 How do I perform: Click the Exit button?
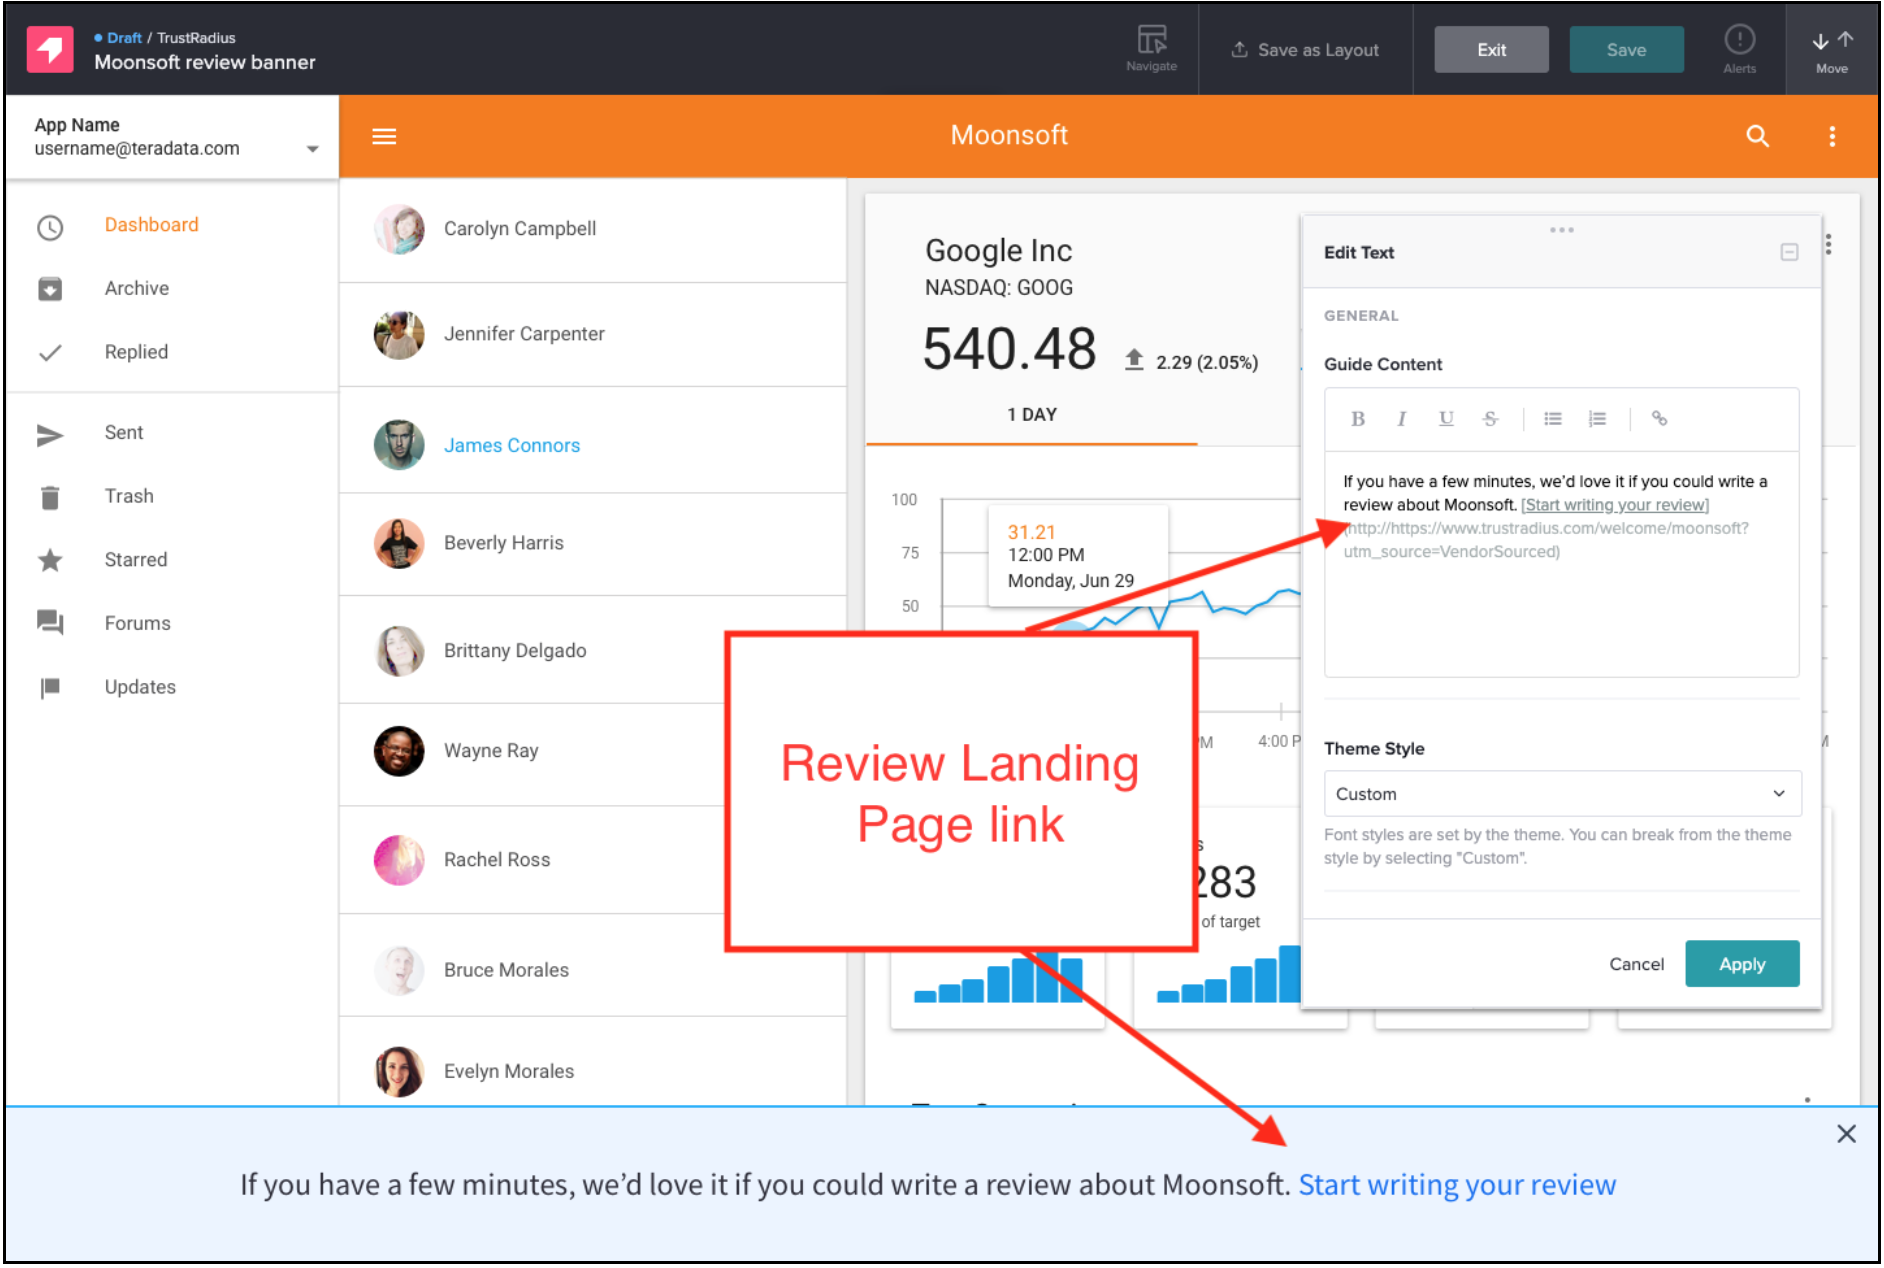coord(1491,50)
